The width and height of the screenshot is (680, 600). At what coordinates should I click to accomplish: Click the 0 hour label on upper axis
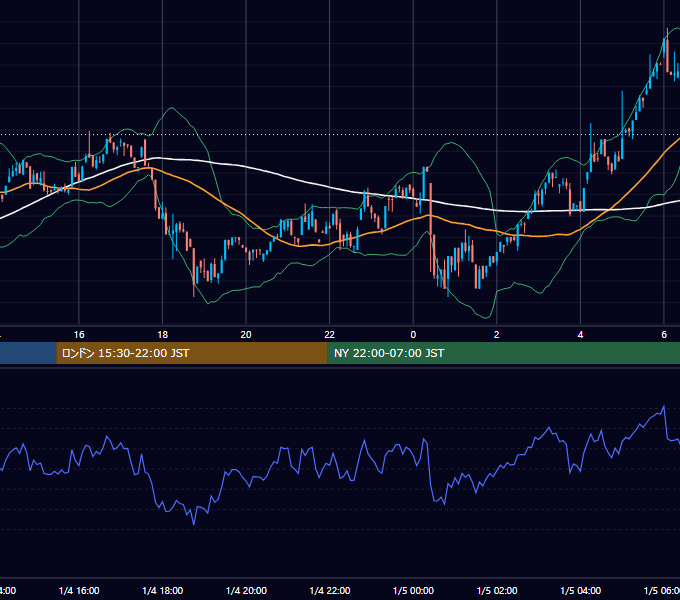pyautogui.click(x=413, y=335)
